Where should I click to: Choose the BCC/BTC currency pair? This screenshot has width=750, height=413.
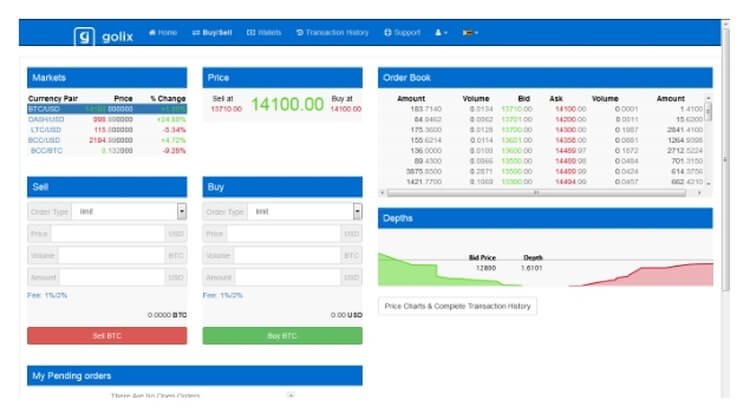click(44, 151)
